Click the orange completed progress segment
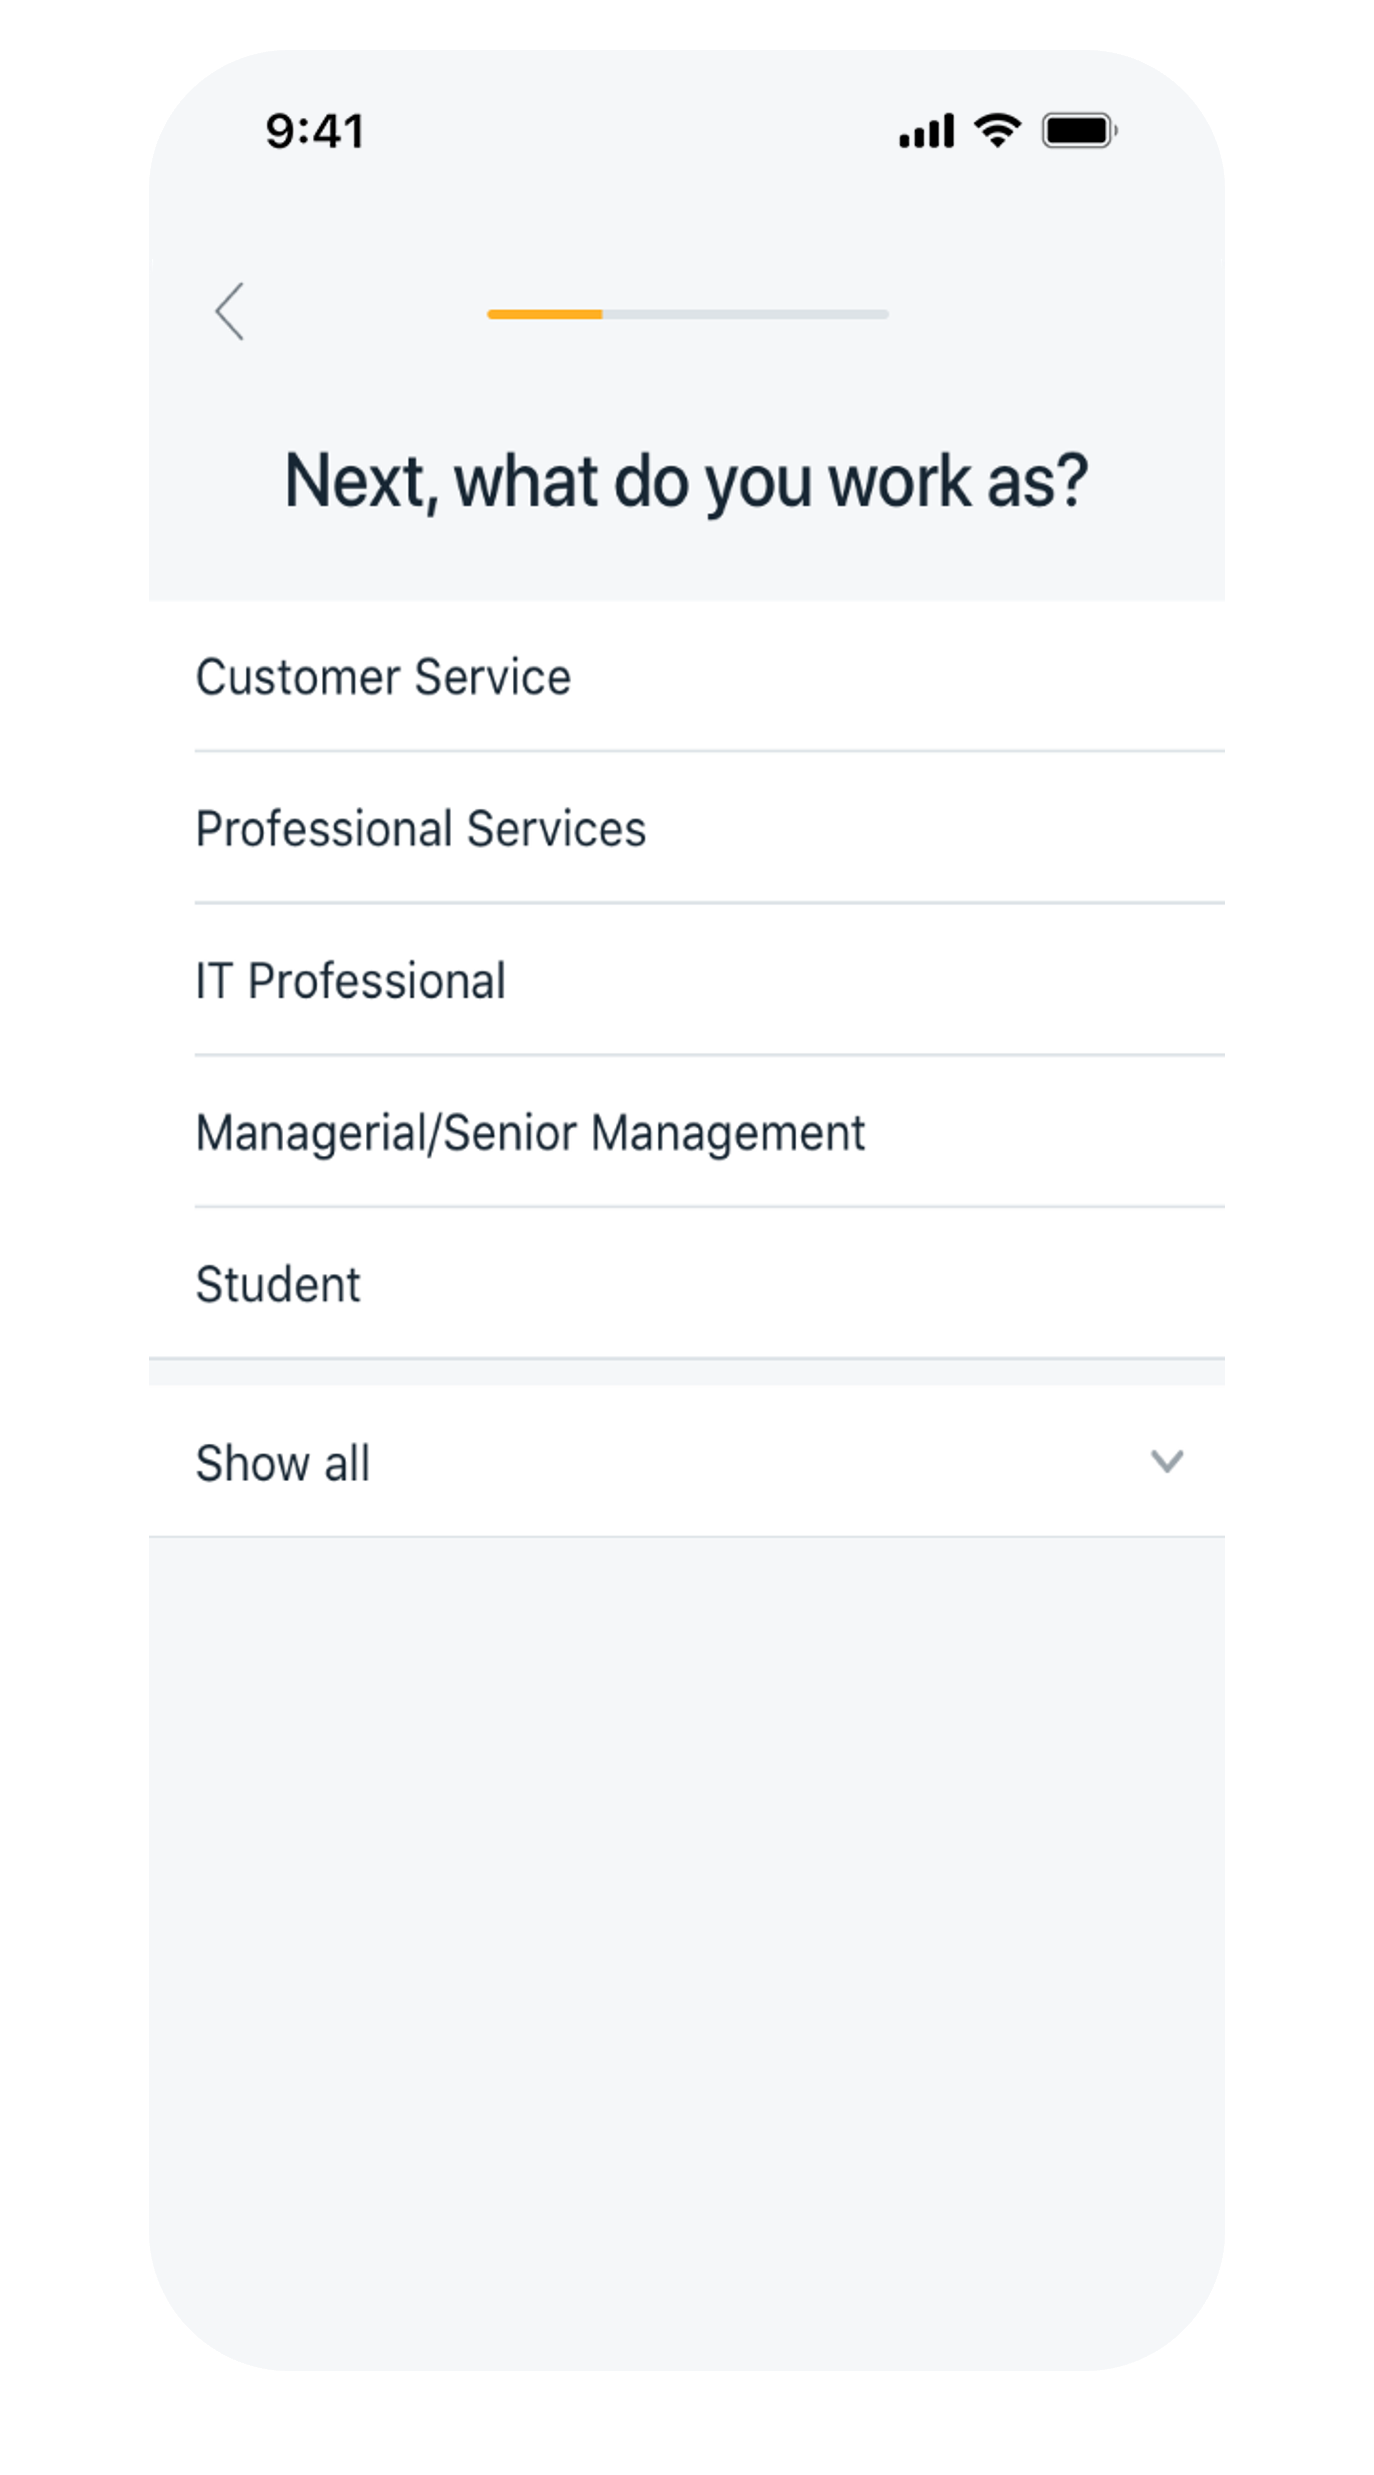The image size is (1374, 2475). [544, 314]
